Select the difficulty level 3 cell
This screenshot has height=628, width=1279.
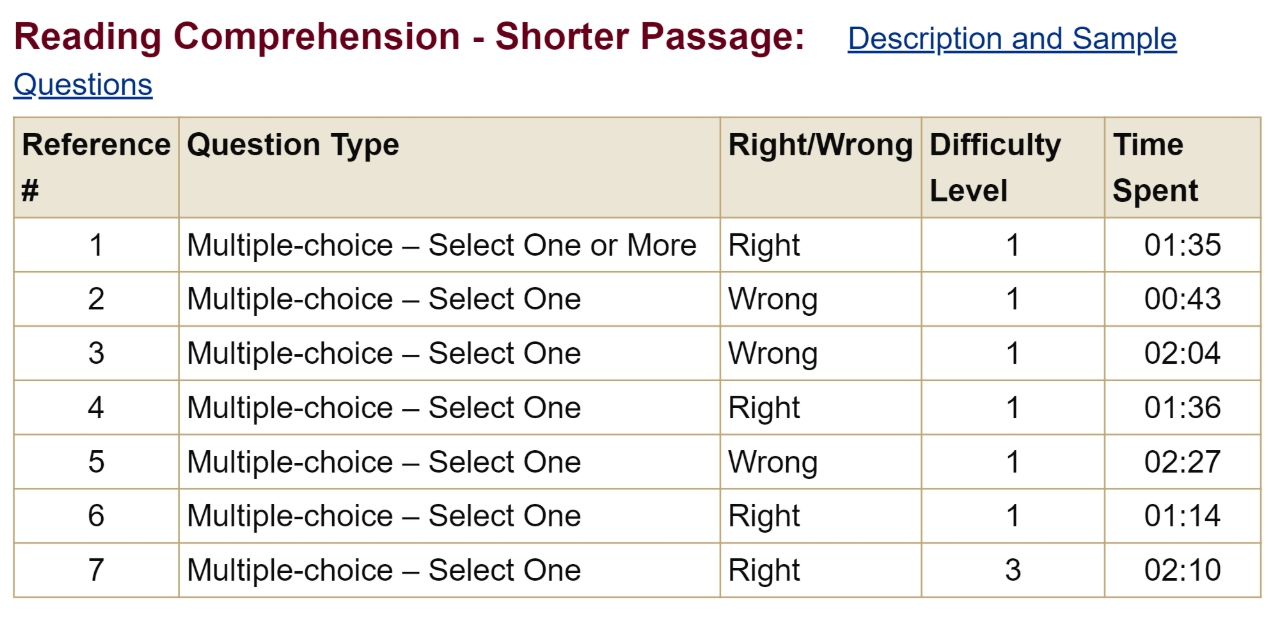[x=1012, y=569]
